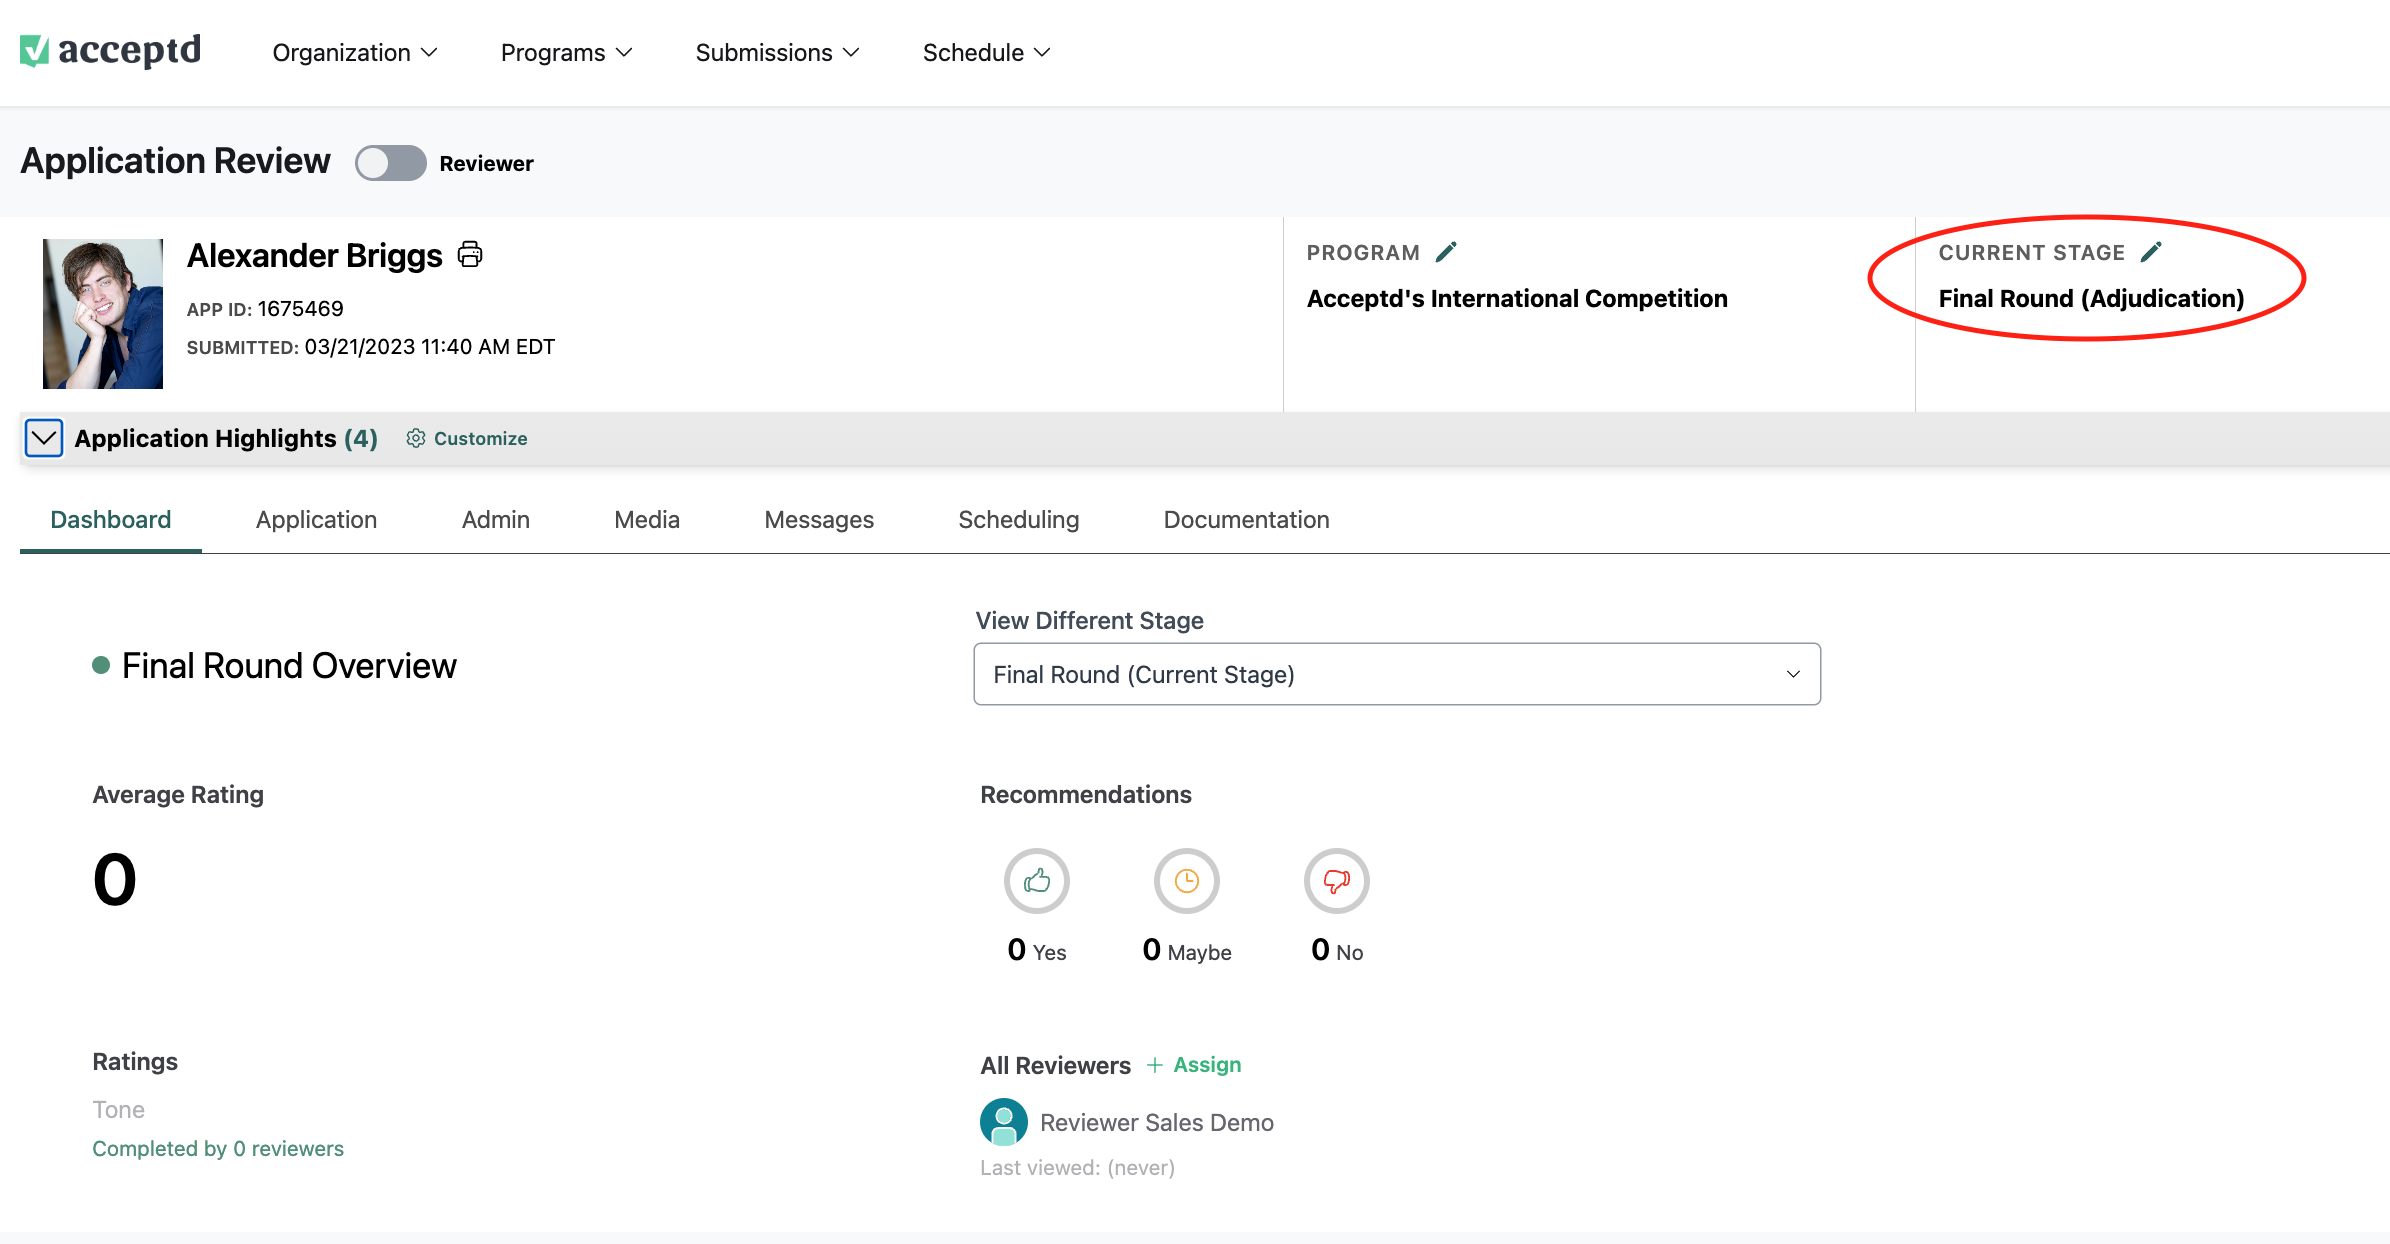This screenshot has width=2390, height=1244.
Task: Click the Average Rating value 0
Action: click(115, 880)
